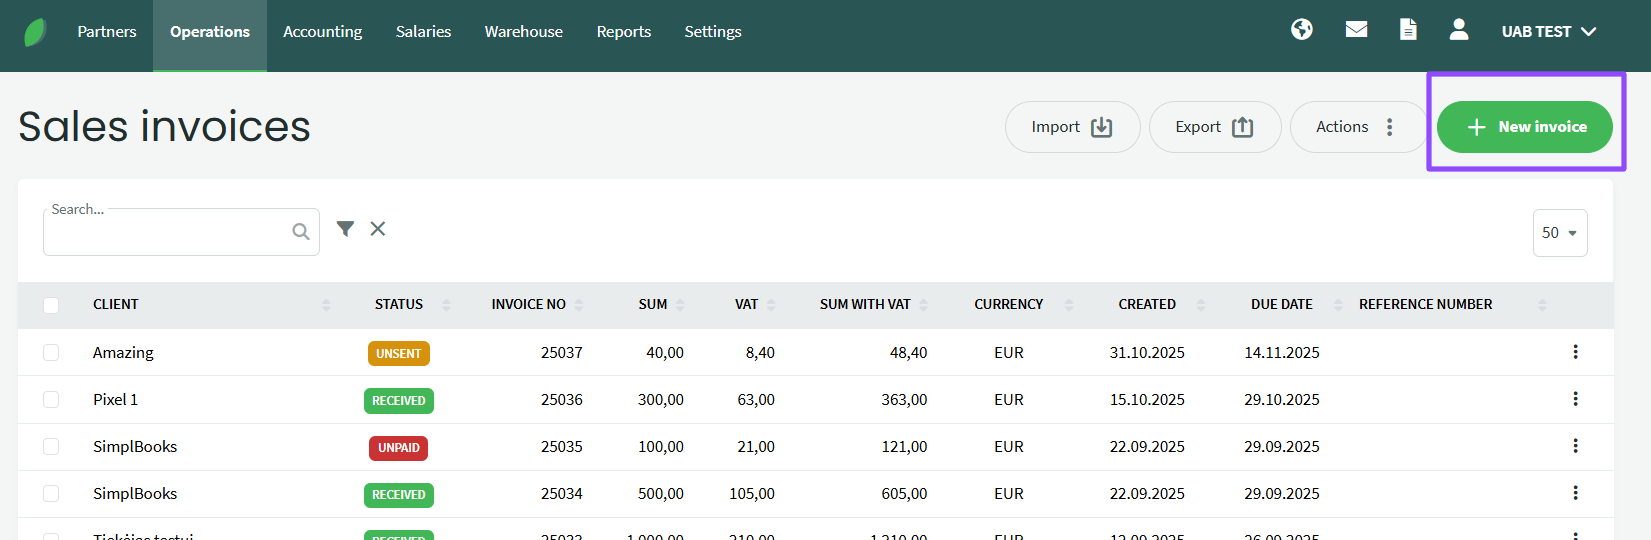1651x540 pixels.
Task: Open the Accounting menu
Action: (322, 32)
